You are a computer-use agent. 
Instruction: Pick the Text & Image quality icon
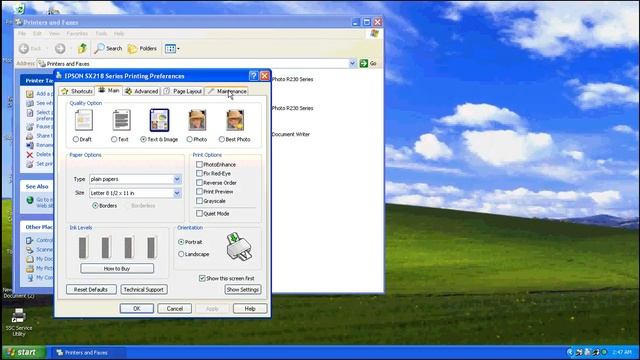pos(159,120)
